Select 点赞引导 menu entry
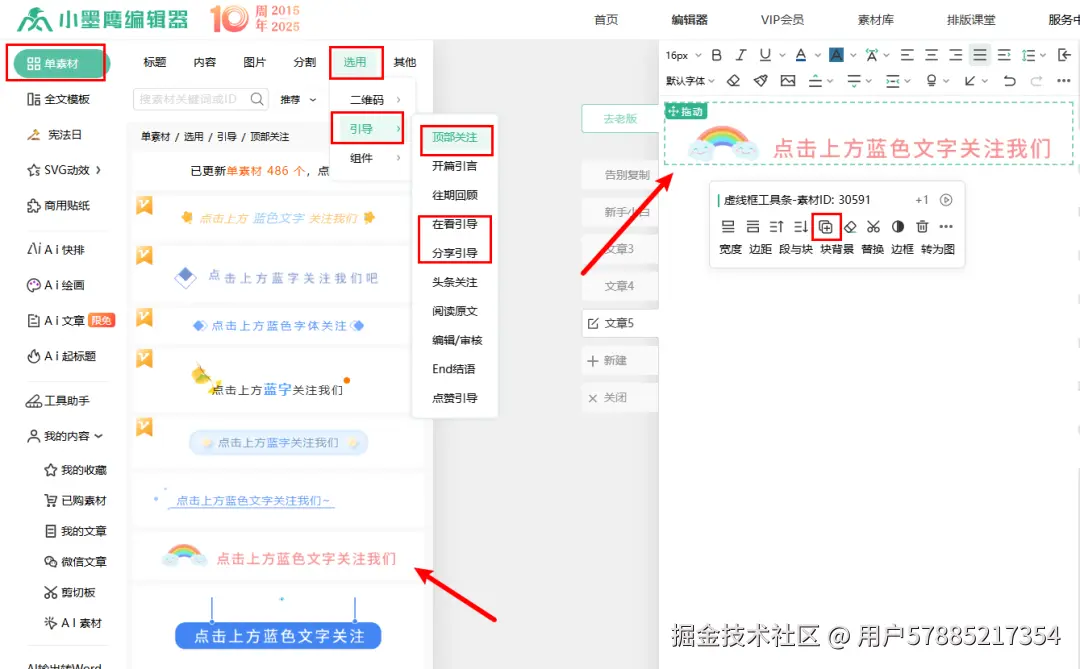Viewport: 1080px width, 669px height. (455, 398)
